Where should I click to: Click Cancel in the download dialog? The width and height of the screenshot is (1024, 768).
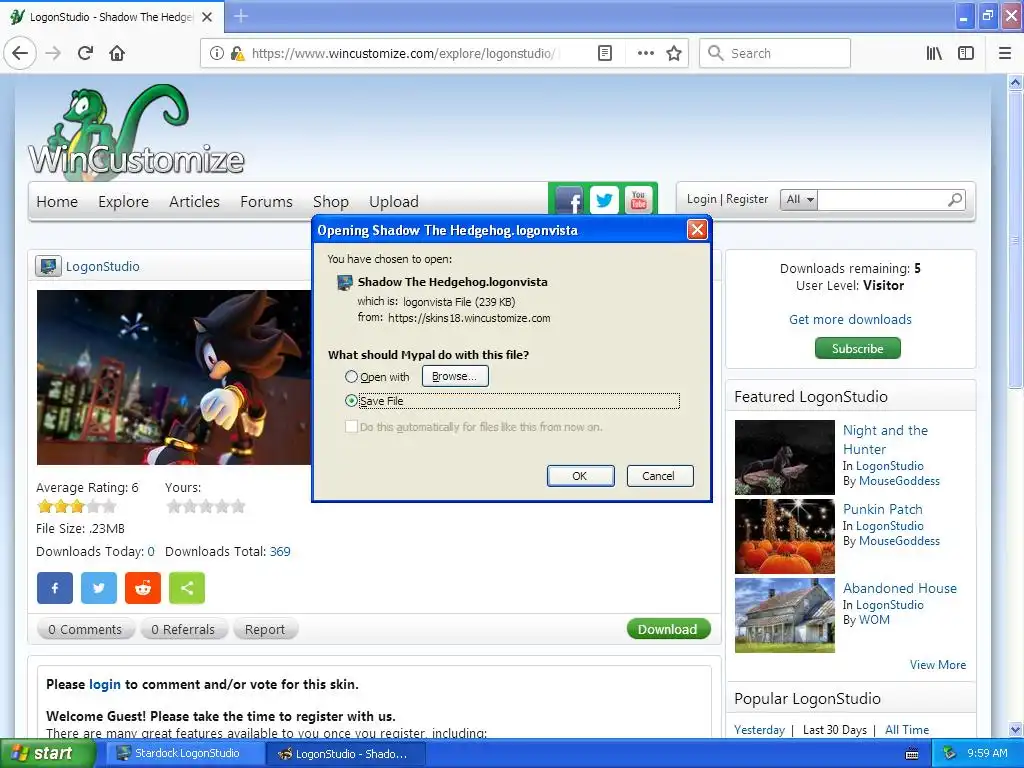(659, 476)
